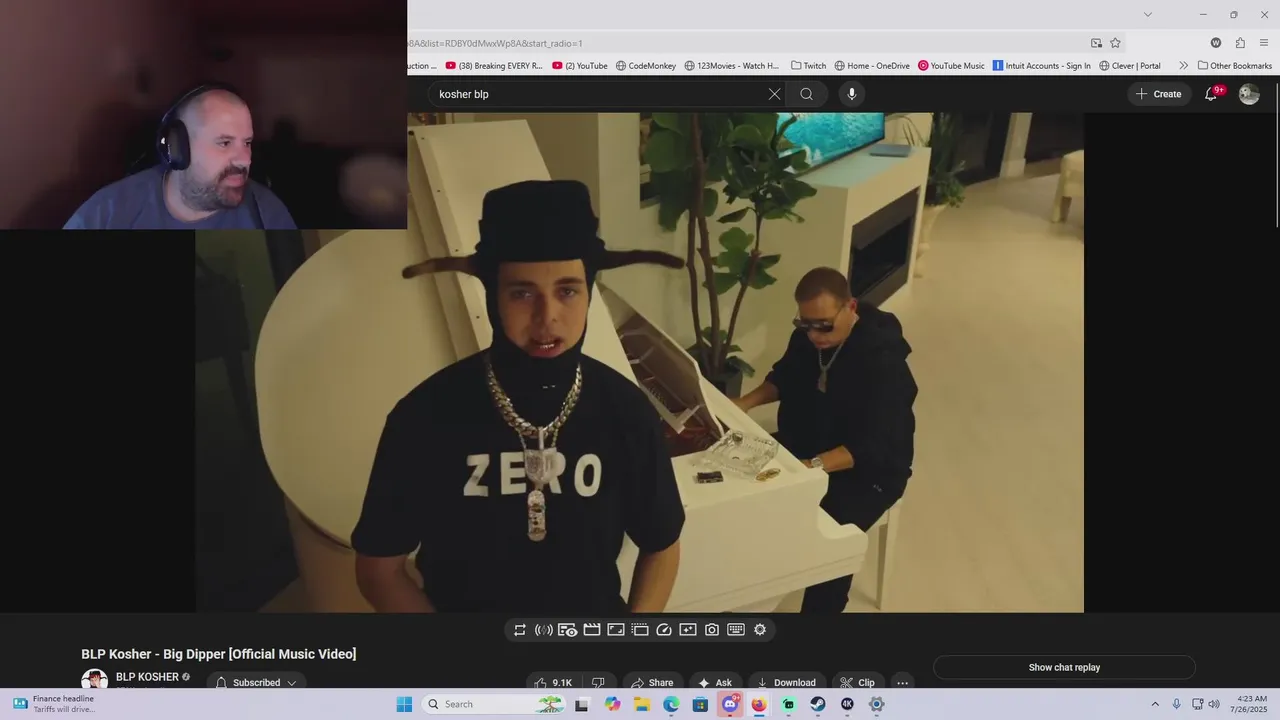Open the browser application menu

(1265, 43)
